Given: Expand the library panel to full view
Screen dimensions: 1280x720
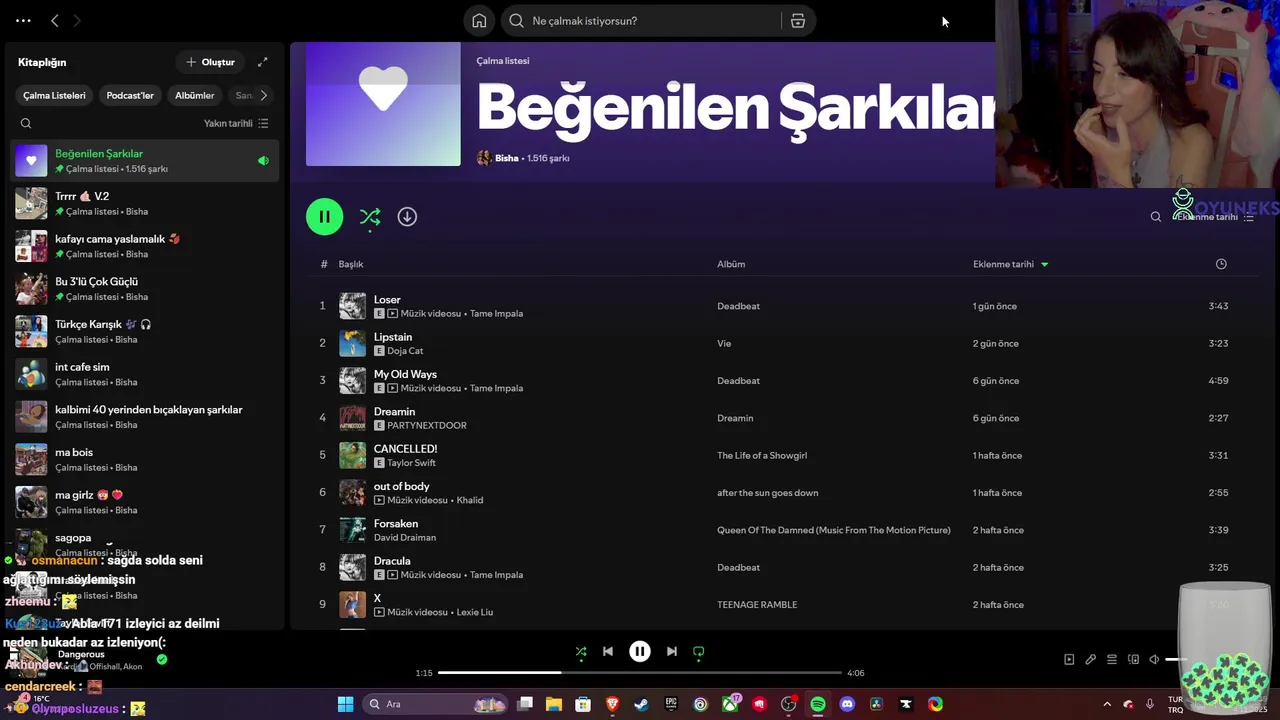Looking at the screenshot, I should (x=263, y=62).
